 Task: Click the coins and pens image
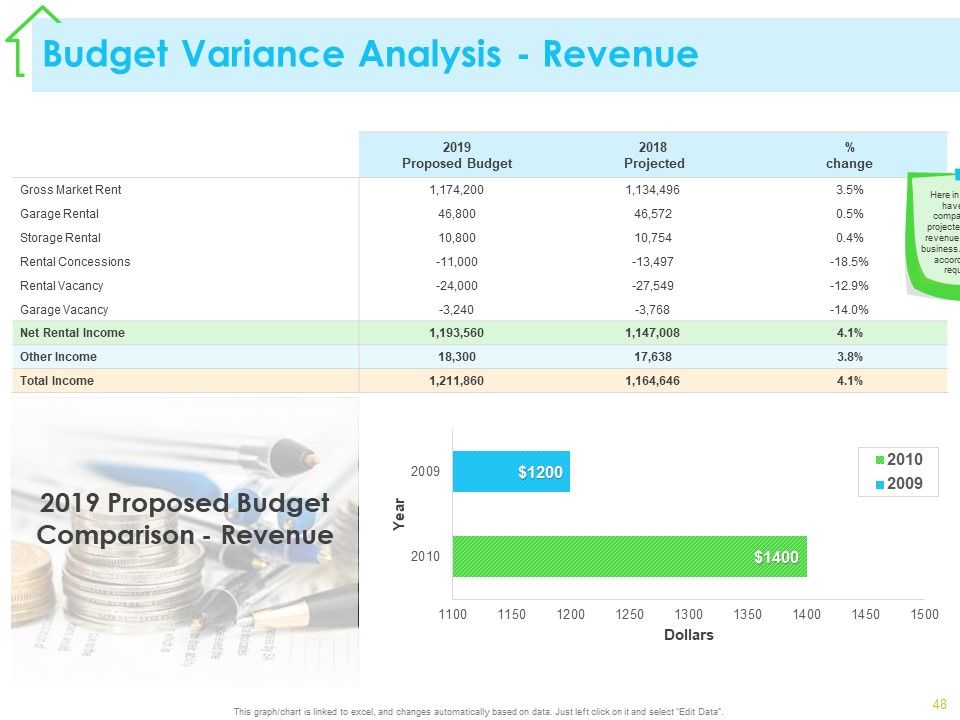(x=185, y=542)
